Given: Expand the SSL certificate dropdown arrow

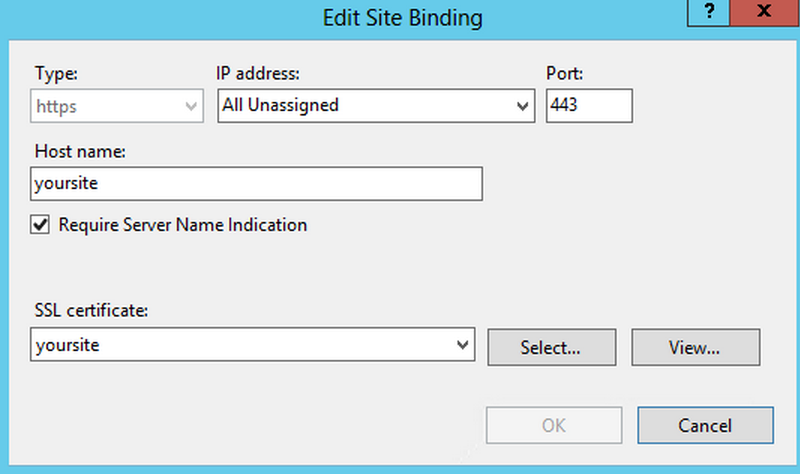Looking at the screenshot, I should (462, 345).
